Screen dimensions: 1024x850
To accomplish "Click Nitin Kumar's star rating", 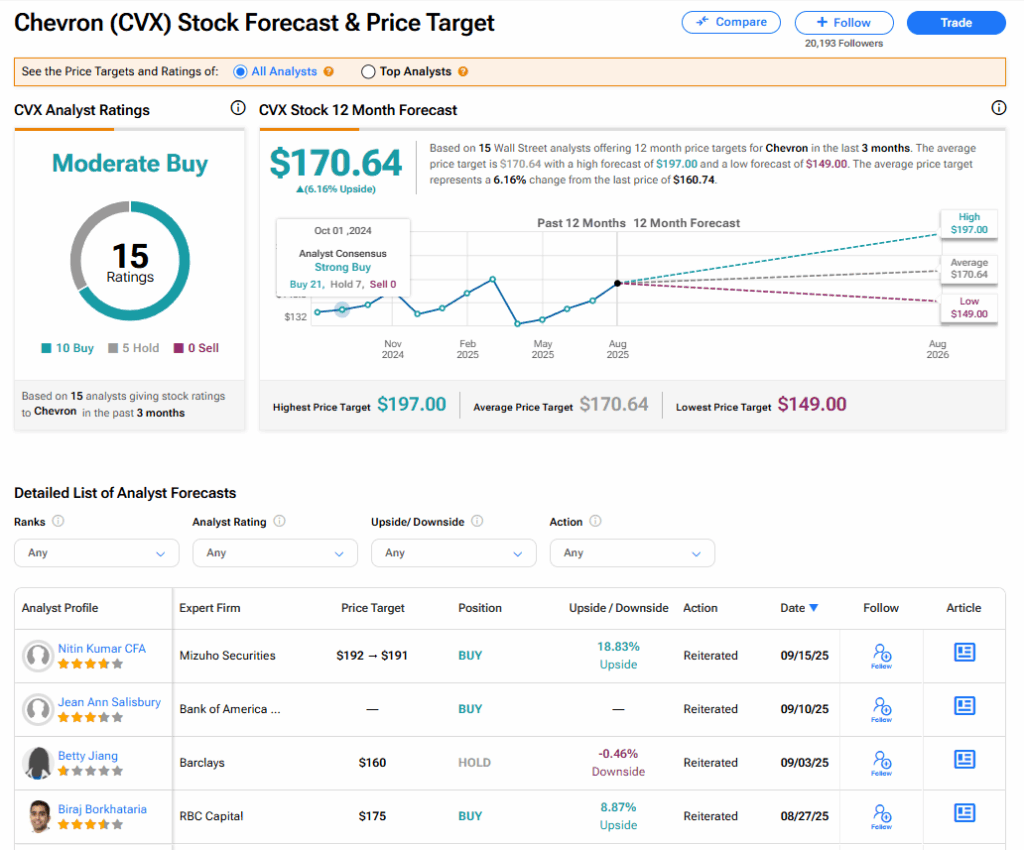I will [x=90, y=664].
